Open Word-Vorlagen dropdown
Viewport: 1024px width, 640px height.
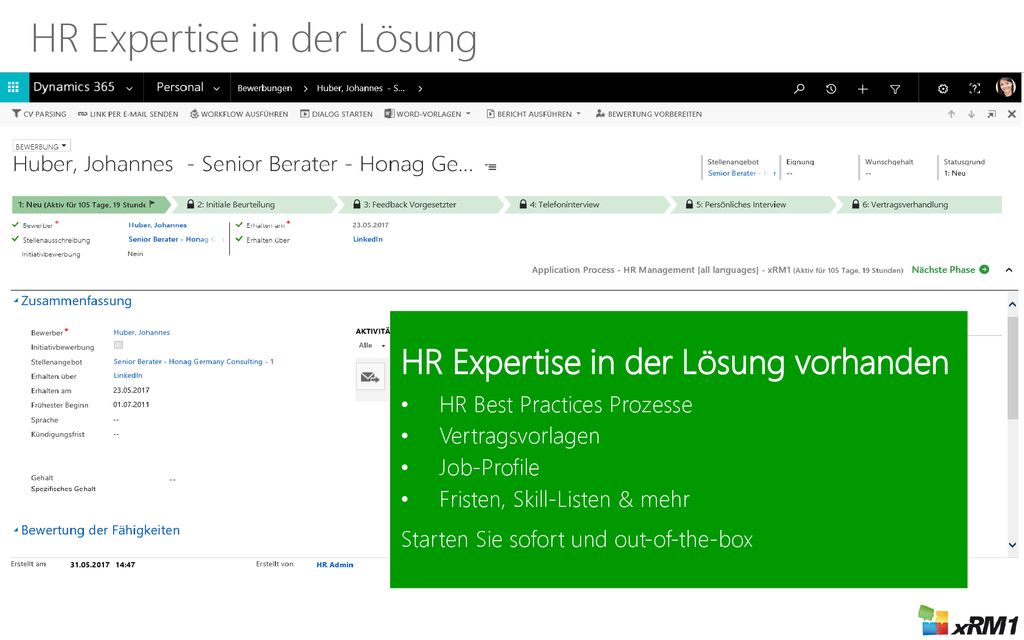427,114
